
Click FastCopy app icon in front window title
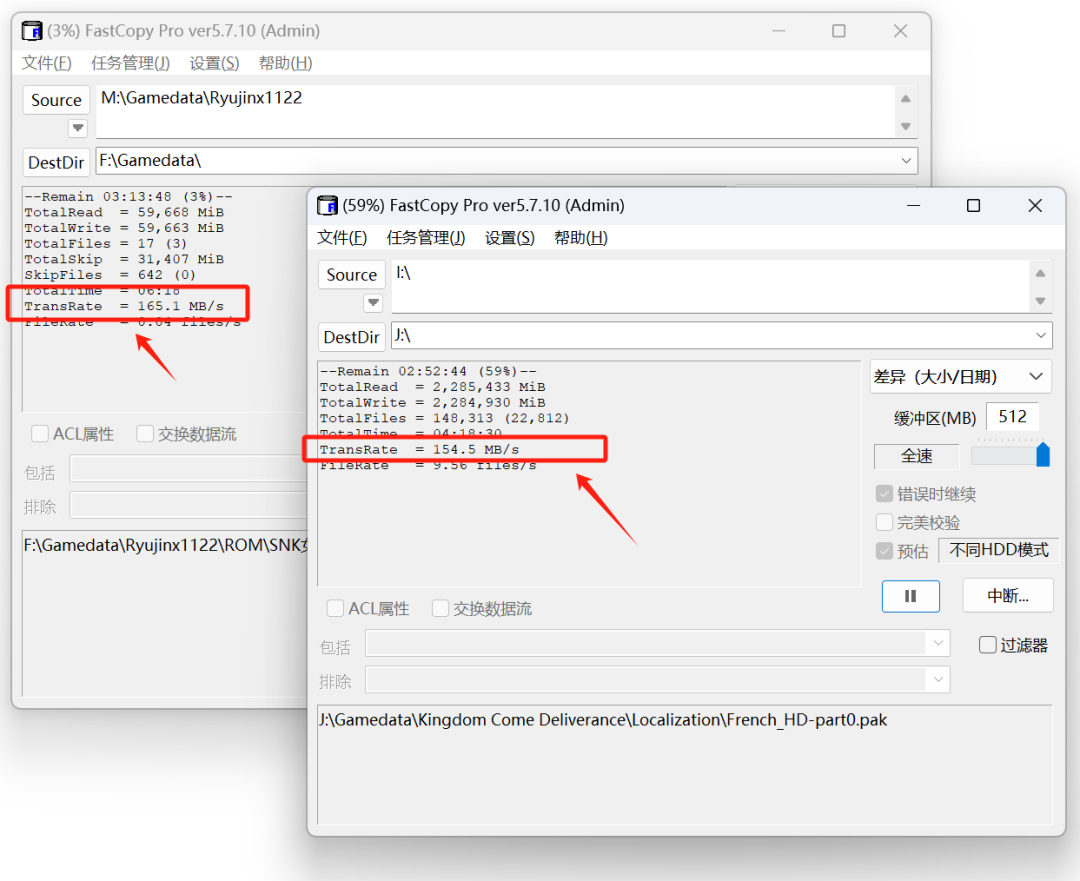(327, 205)
